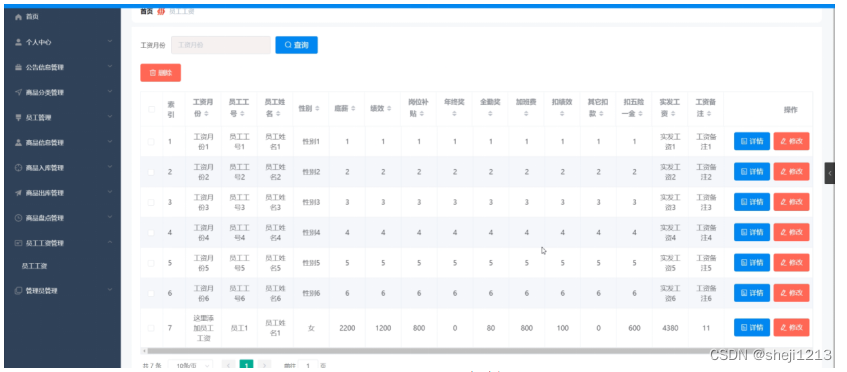Check the checkbox for row 1
847x372 pixels.
151,142
